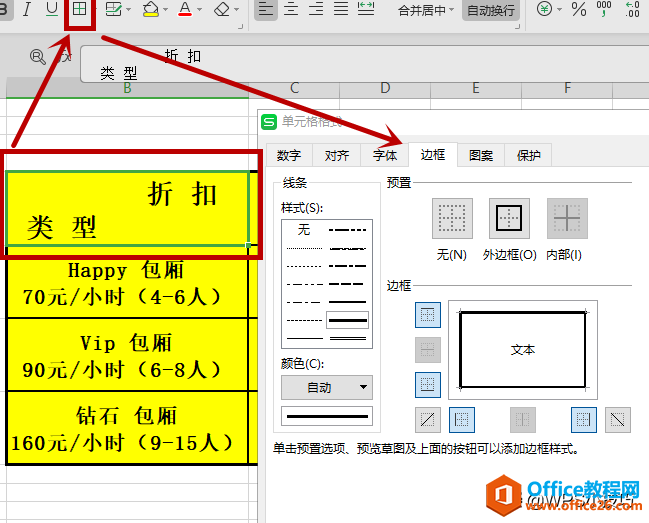
Task: Click in the formula bar input
Action: coord(364,64)
